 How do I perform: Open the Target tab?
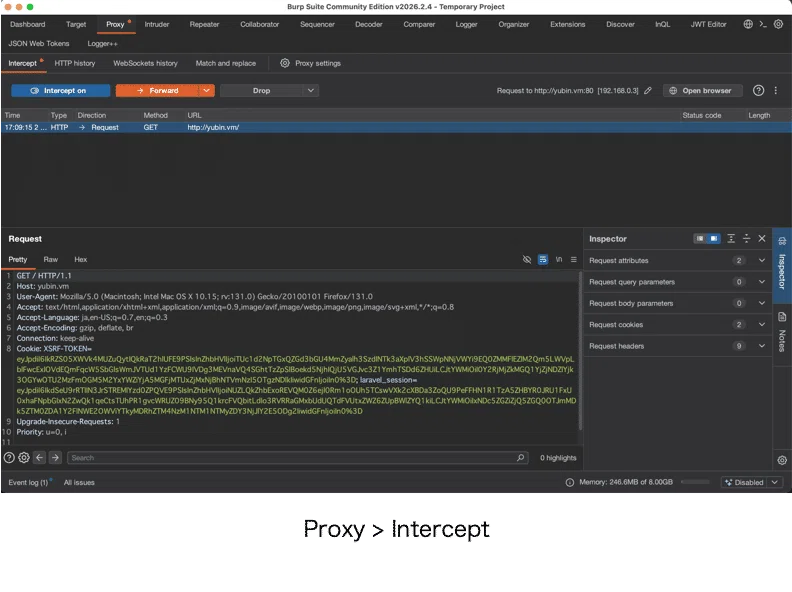(76, 24)
